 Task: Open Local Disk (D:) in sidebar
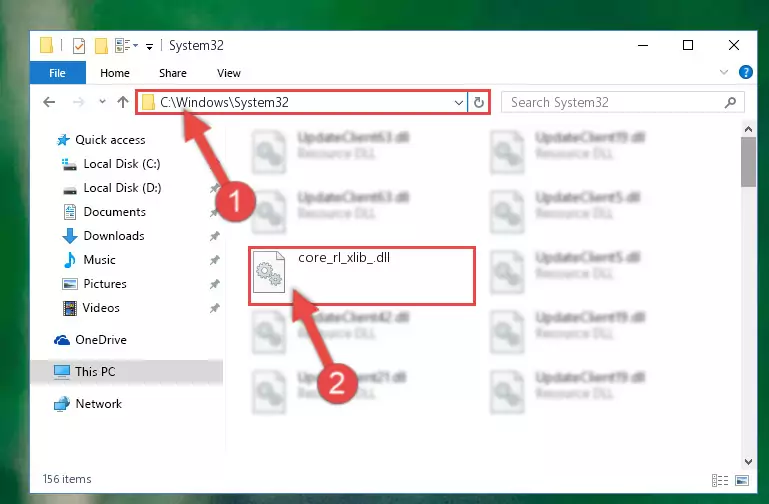click(x=122, y=188)
